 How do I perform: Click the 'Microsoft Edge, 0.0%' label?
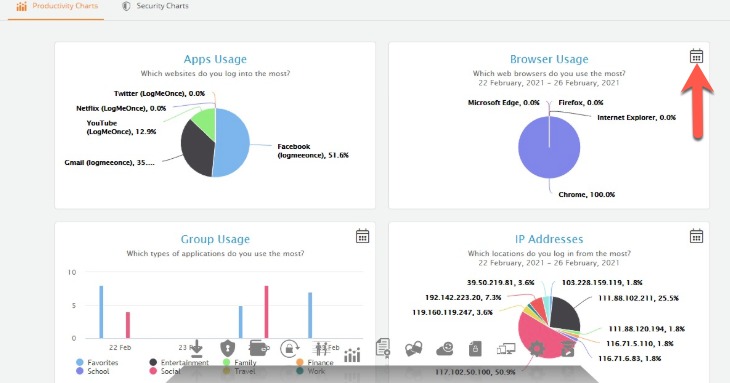[x=504, y=102]
